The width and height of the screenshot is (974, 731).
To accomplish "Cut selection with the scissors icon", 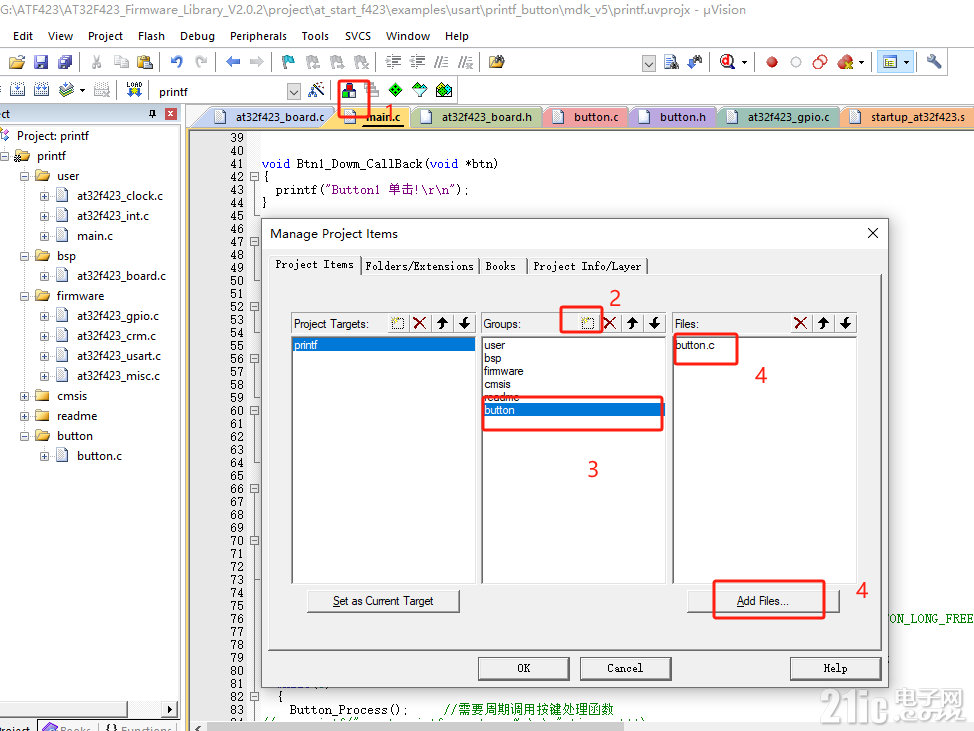I will 96,62.
